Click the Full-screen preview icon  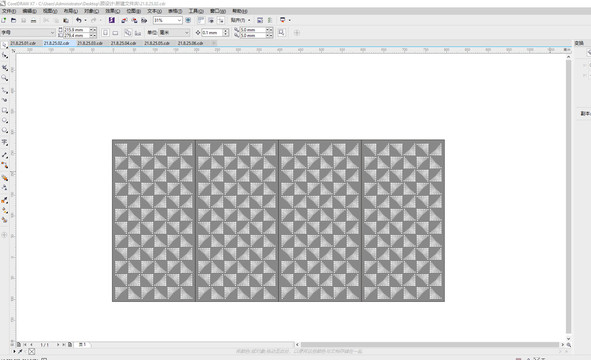(x=188, y=20)
